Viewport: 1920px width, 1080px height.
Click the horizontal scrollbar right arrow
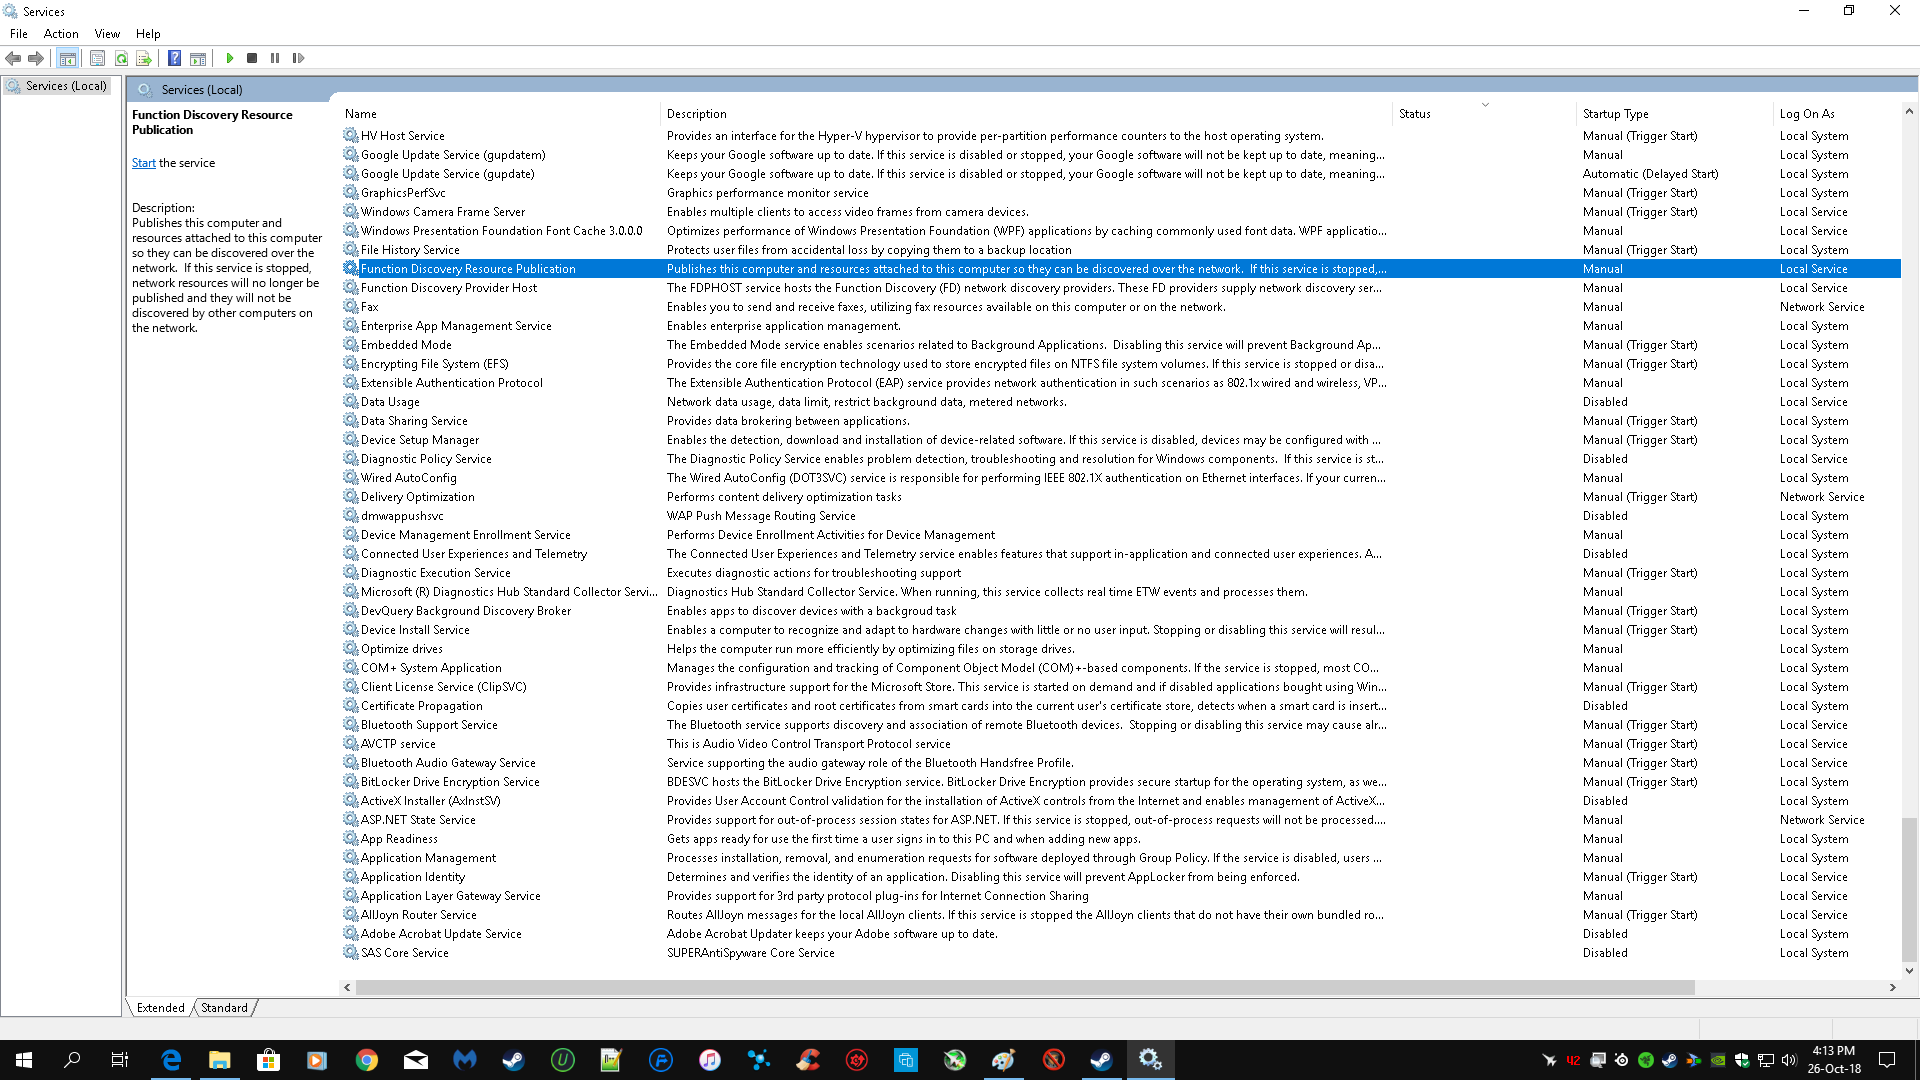coord(1892,987)
